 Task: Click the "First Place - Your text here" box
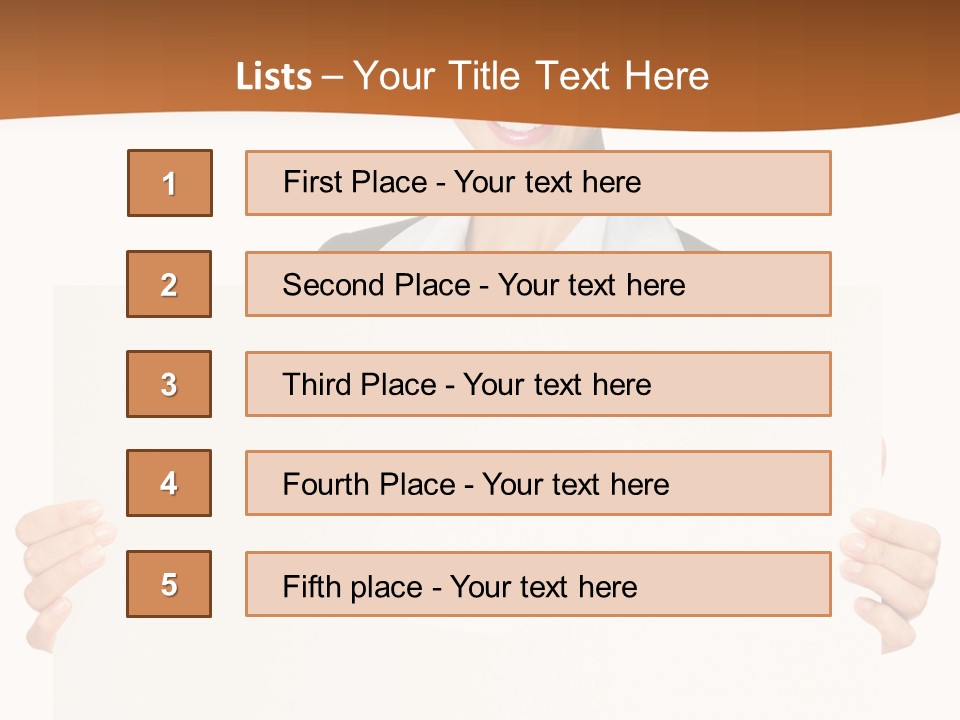click(x=538, y=183)
